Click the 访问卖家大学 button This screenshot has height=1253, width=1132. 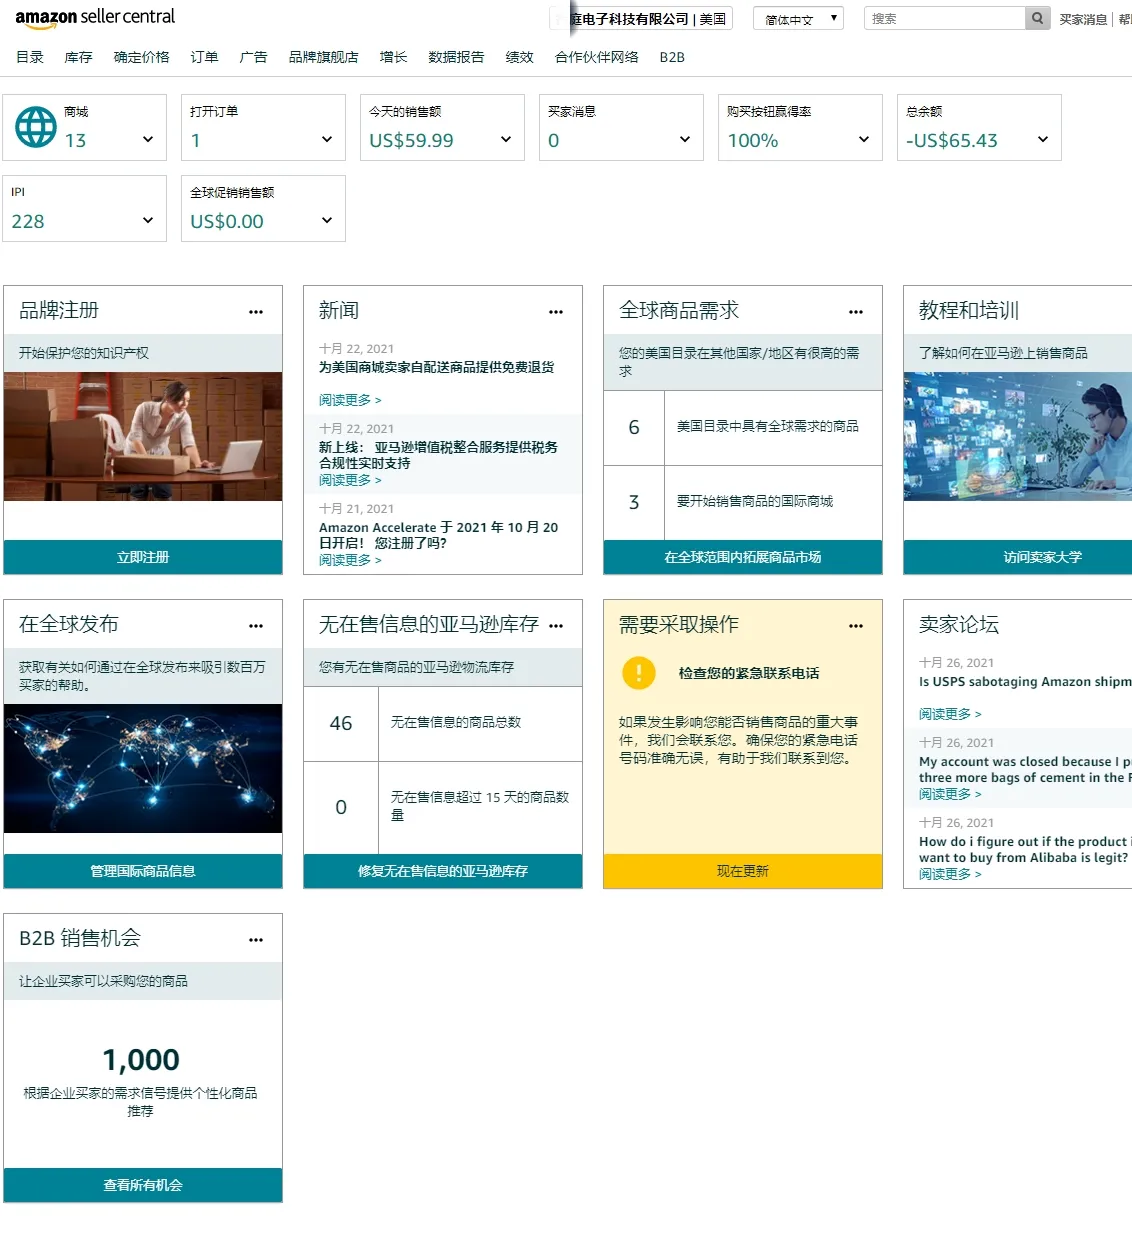[1018, 557]
